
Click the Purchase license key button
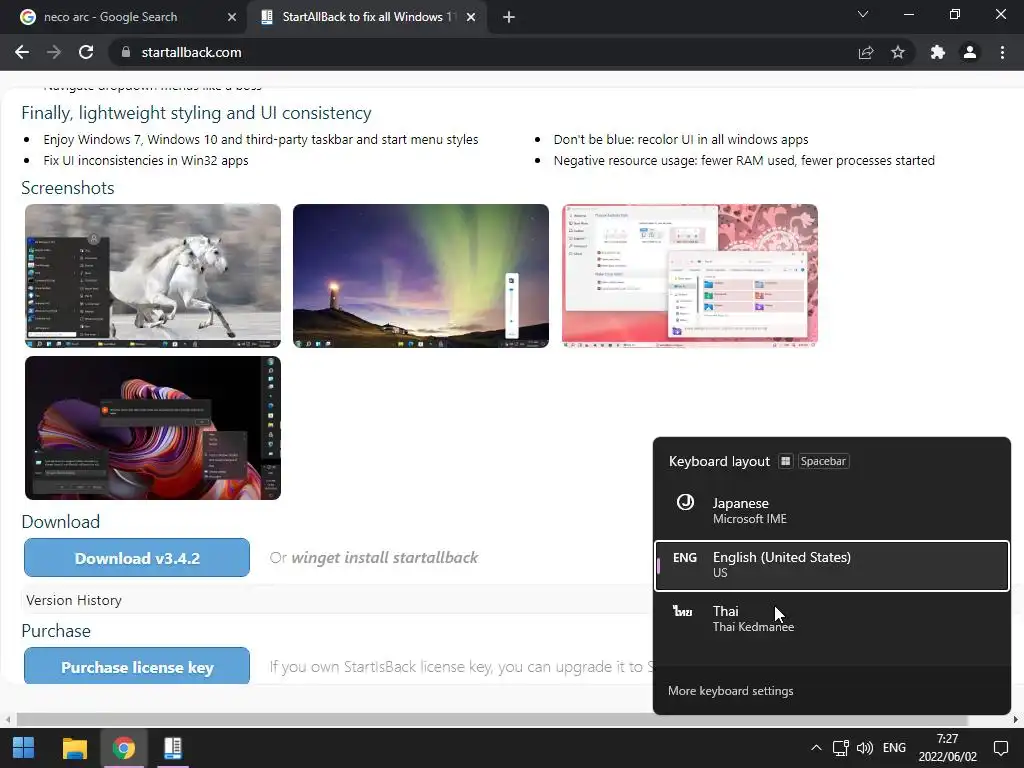137,666
